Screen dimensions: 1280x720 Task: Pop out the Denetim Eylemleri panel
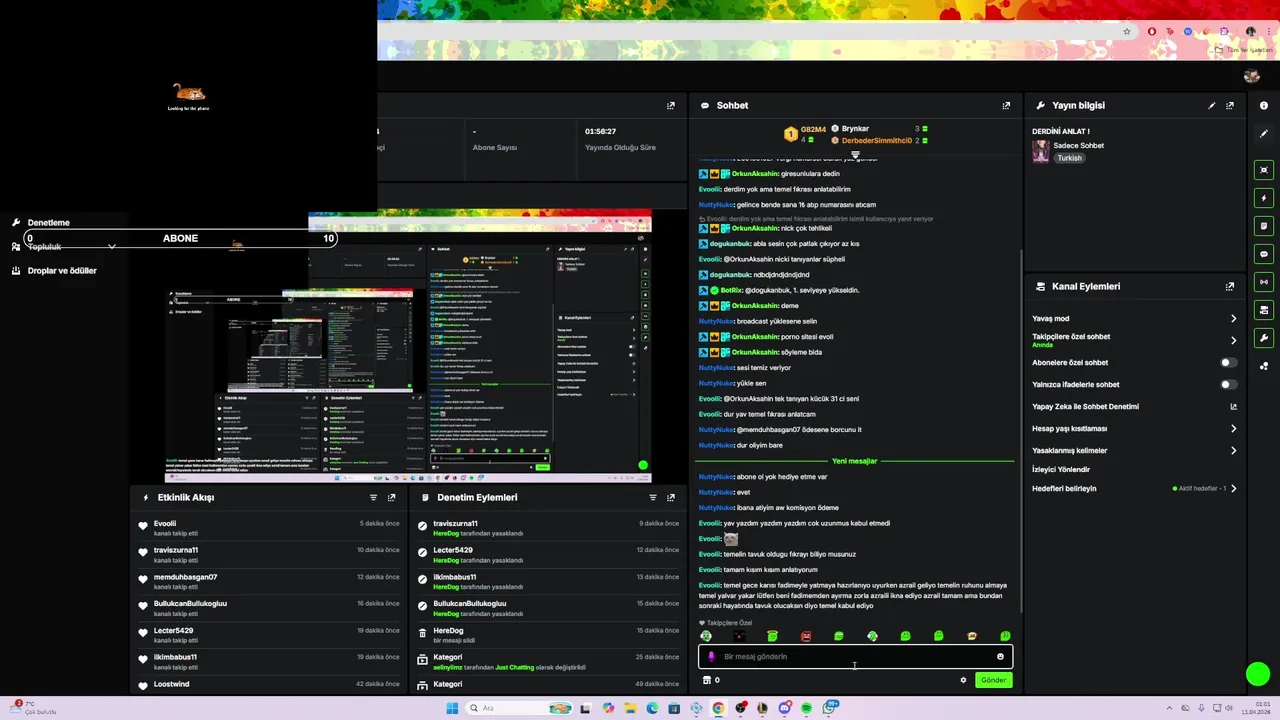[670, 497]
